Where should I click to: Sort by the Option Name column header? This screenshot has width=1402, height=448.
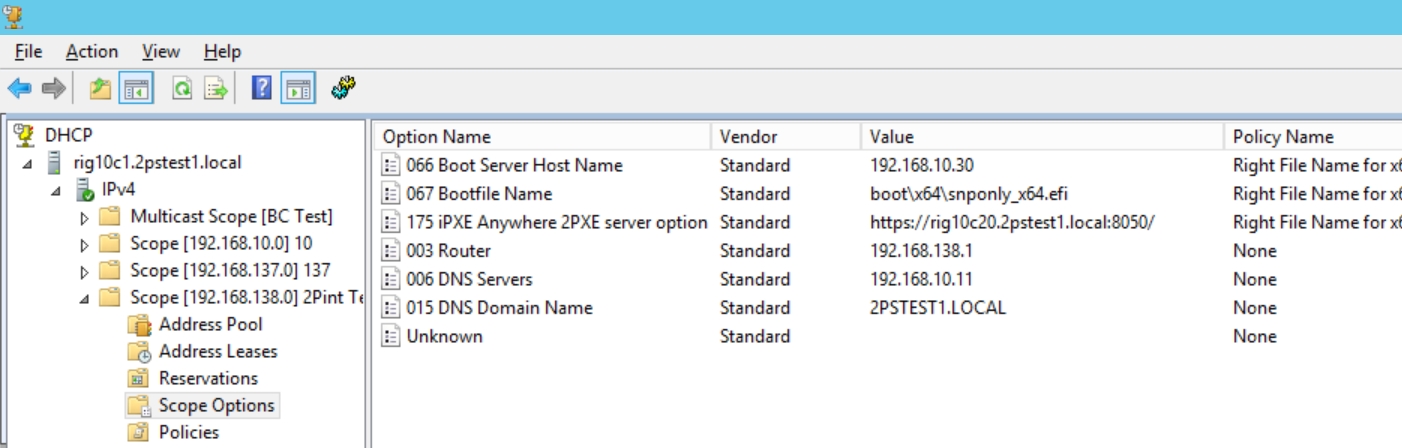click(437, 137)
